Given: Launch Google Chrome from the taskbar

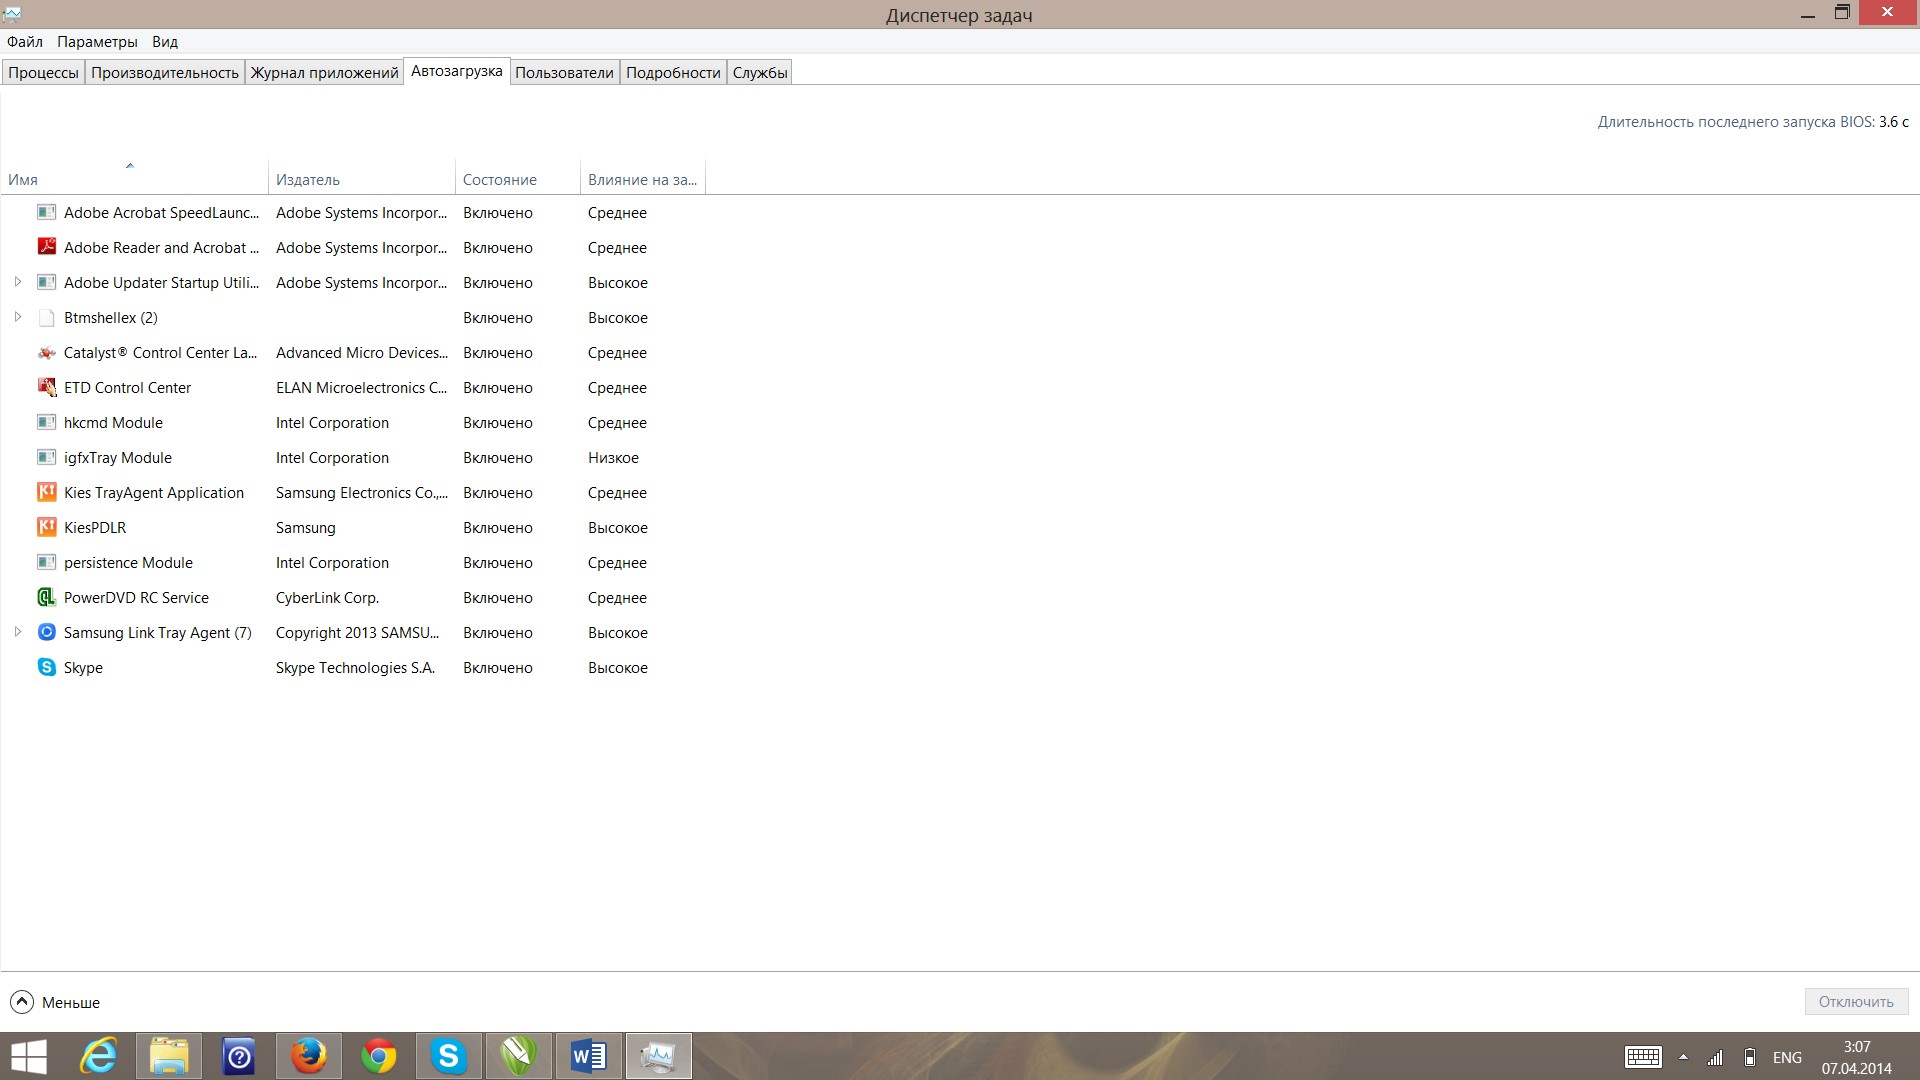Looking at the screenshot, I should coord(379,1056).
